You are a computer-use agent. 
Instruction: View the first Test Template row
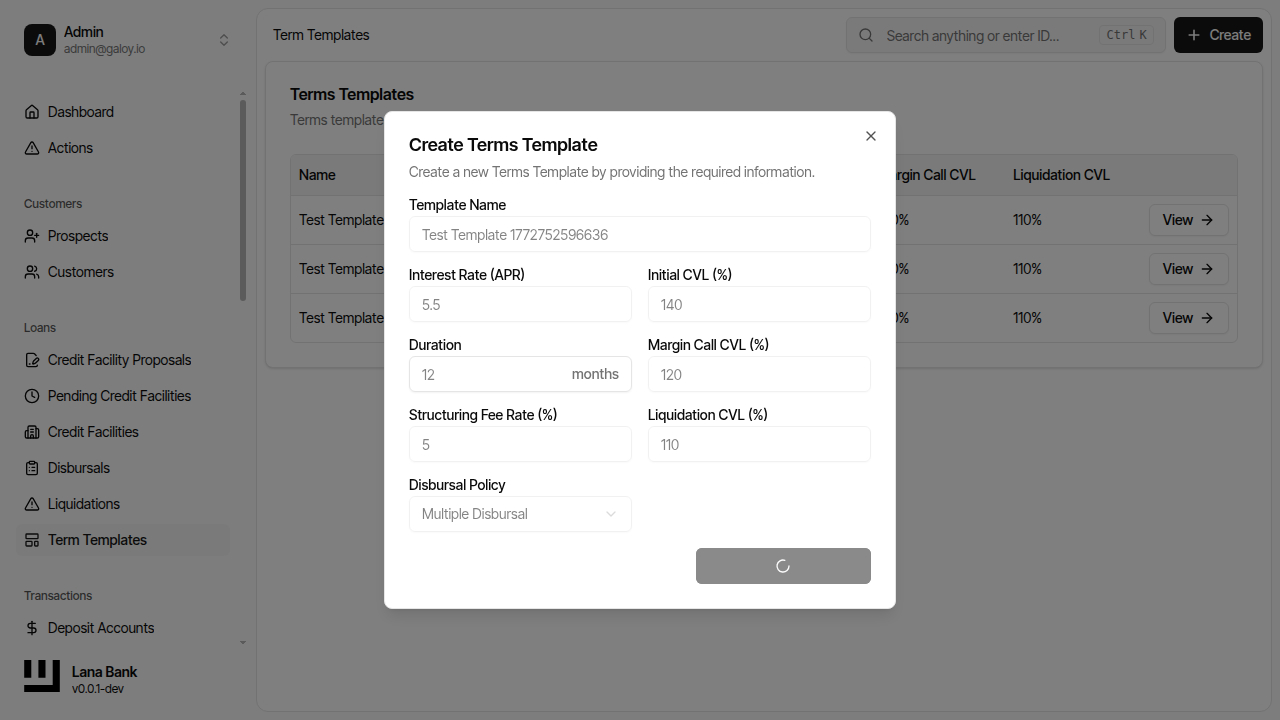pos(1188,219)
